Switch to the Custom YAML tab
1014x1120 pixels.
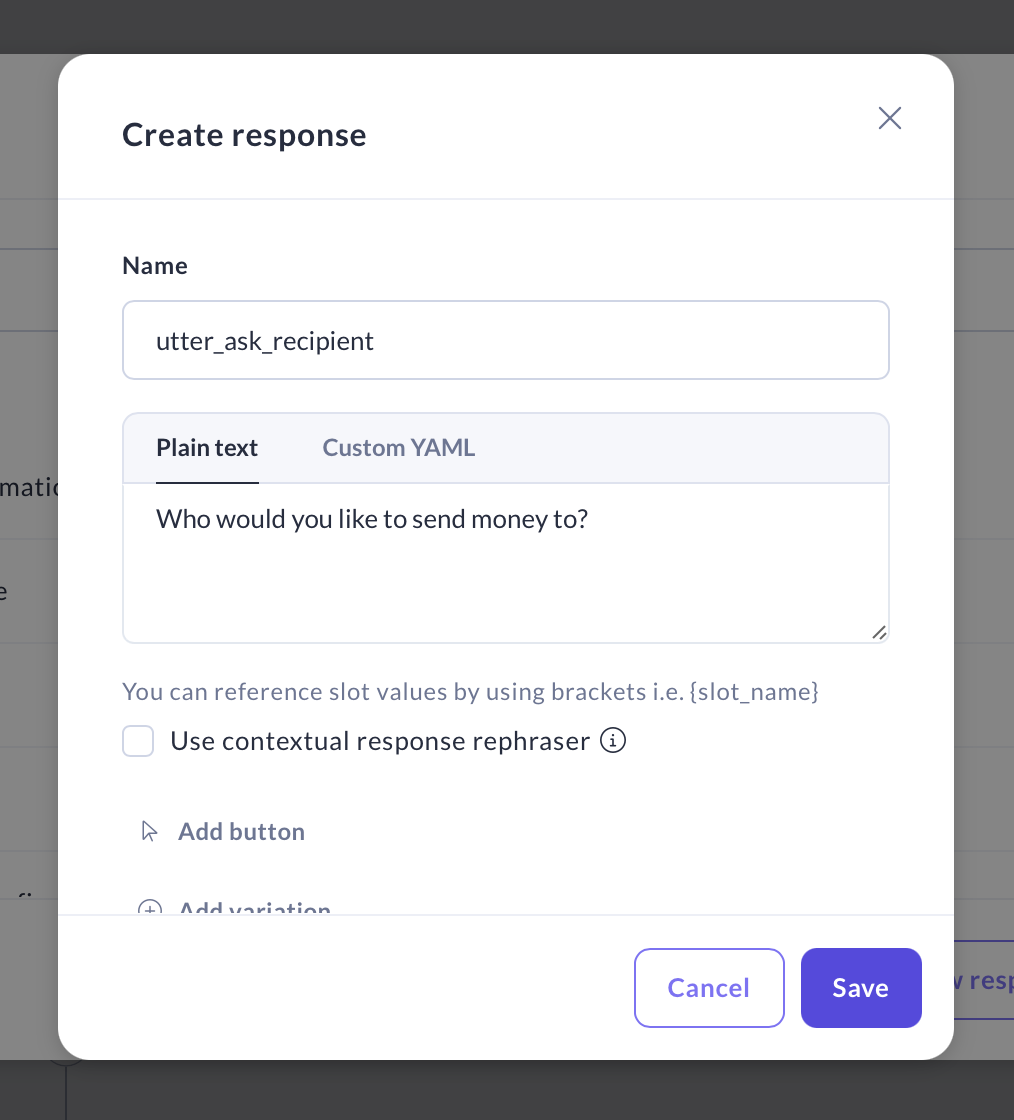pyautogui.click(x=398, y=448)
